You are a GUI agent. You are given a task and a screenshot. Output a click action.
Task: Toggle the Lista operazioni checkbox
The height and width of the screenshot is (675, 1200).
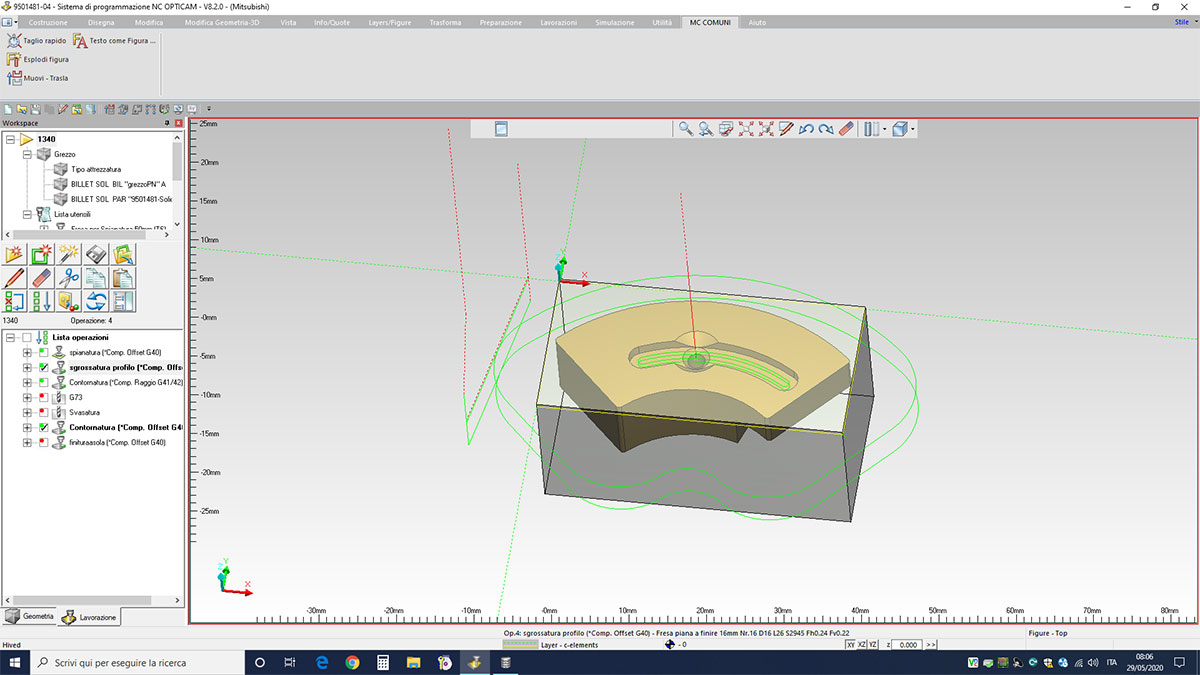coord(27,338)
